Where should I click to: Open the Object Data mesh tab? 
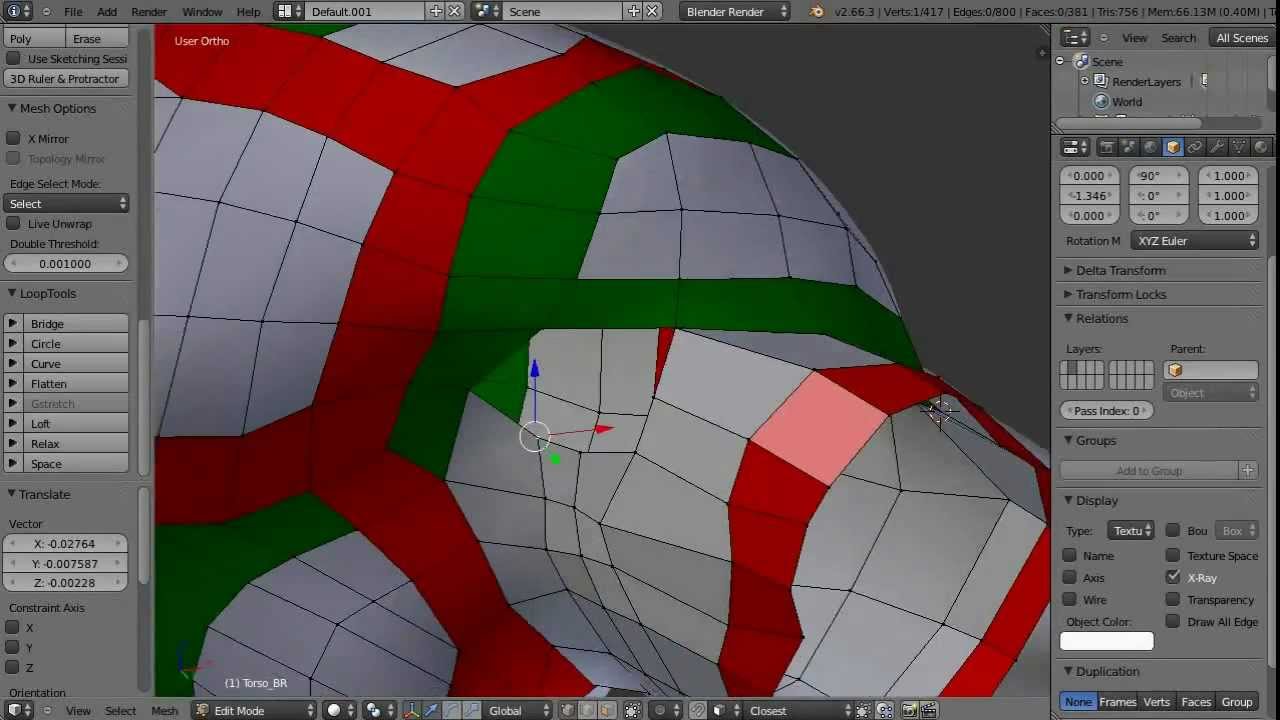1239,147
